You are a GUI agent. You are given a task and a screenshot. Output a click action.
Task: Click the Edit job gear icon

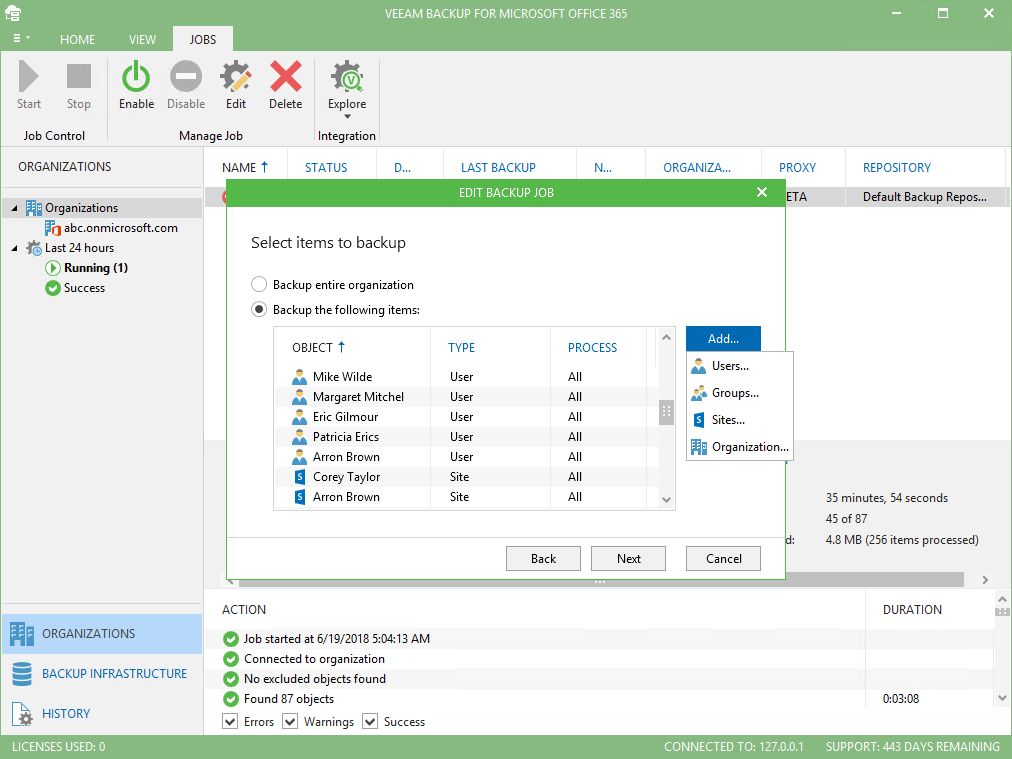[236, 77]
